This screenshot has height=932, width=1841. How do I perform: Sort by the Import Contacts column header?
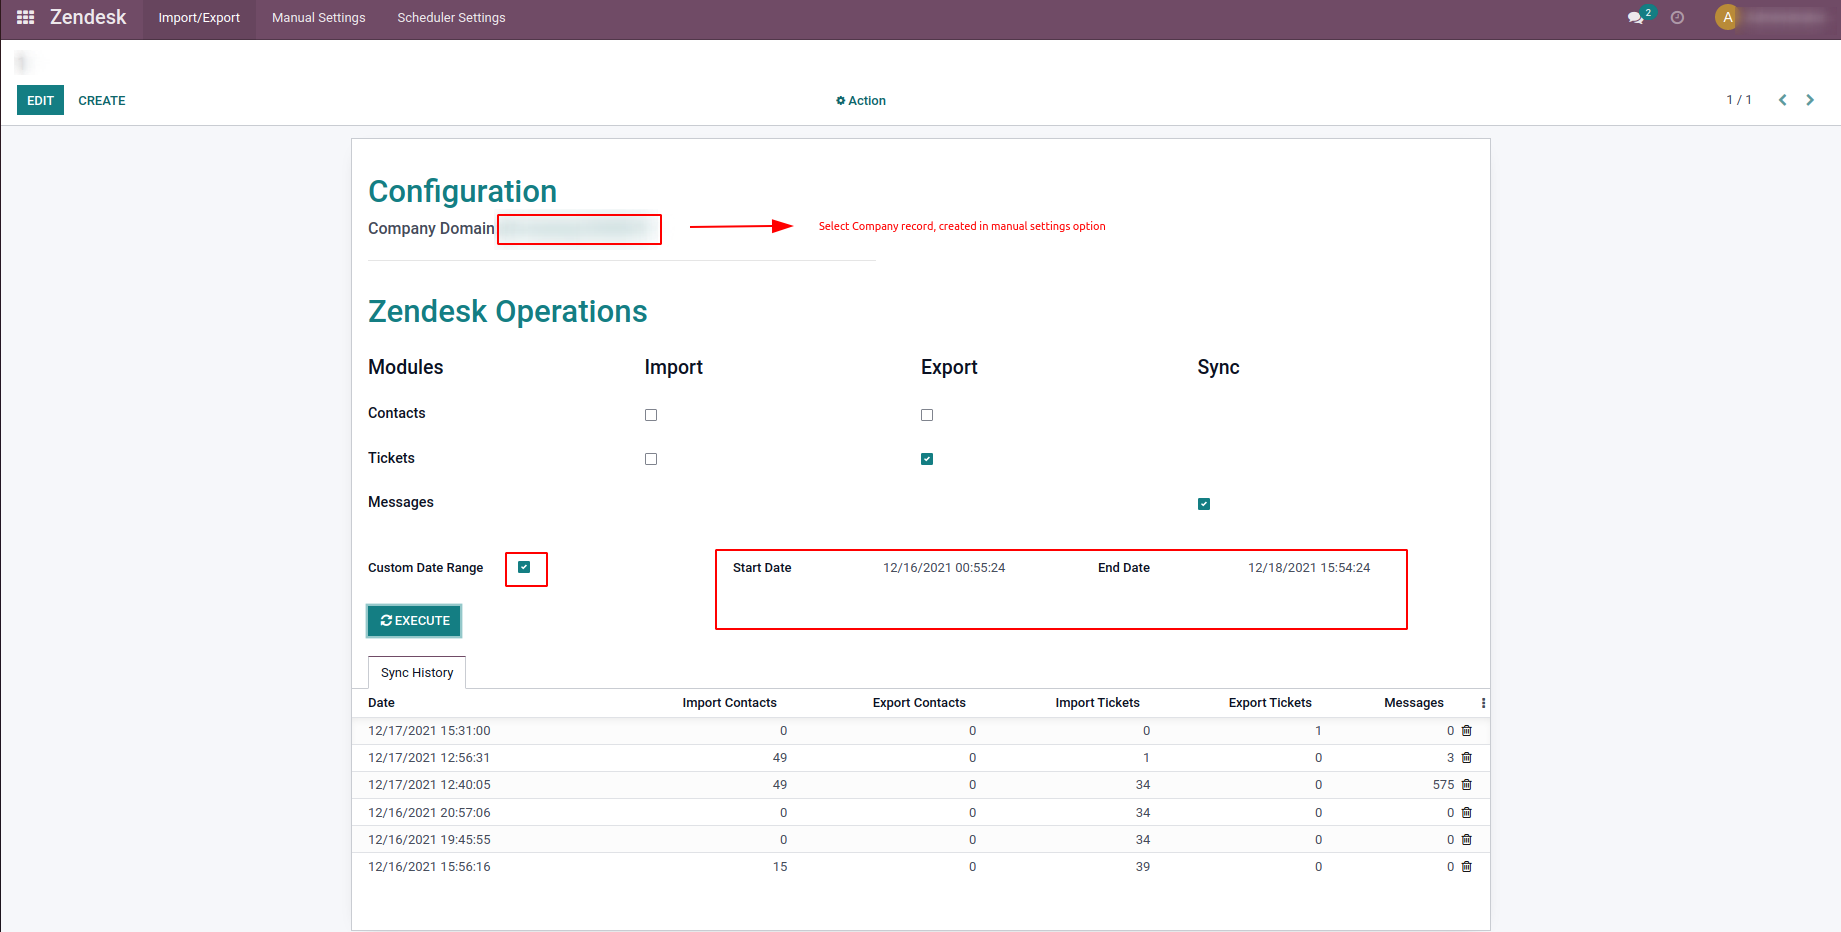(x=729, y=703)
